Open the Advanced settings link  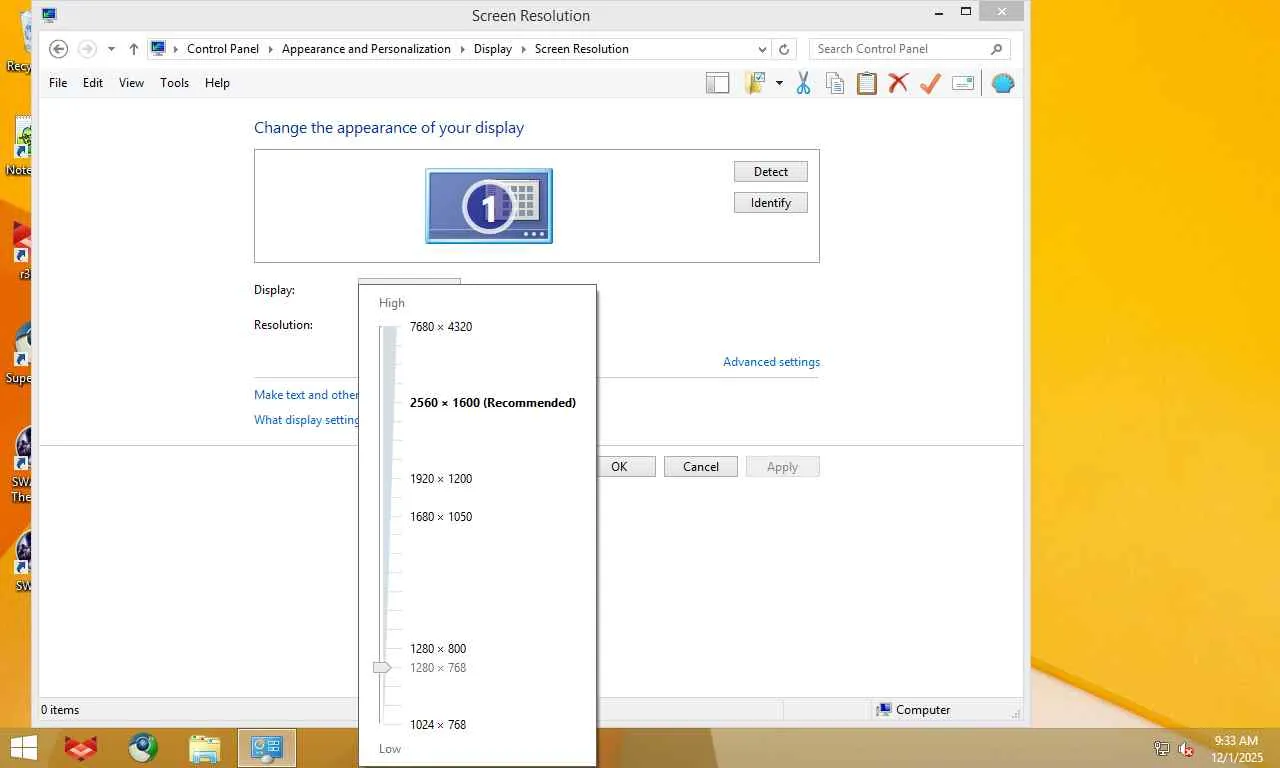pyautogui.click(x=771, y=362)
